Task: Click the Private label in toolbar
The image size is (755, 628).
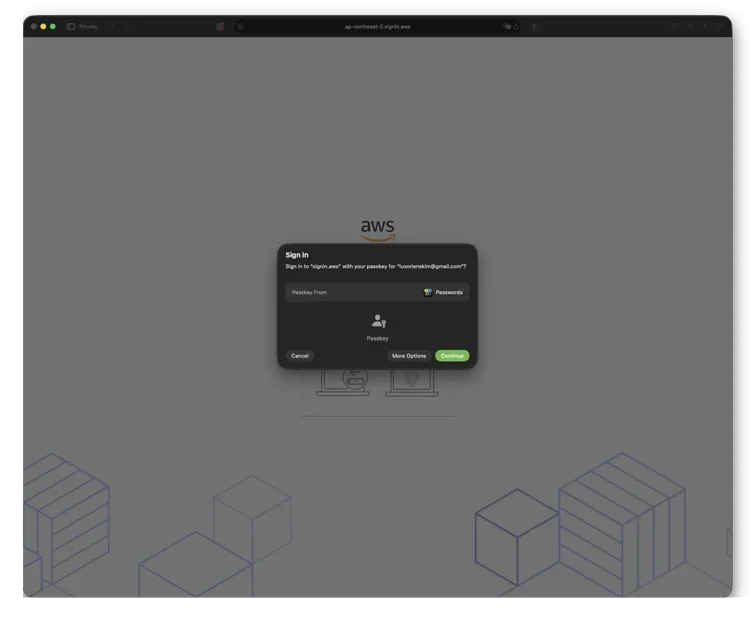Action: tap(88, 26)
